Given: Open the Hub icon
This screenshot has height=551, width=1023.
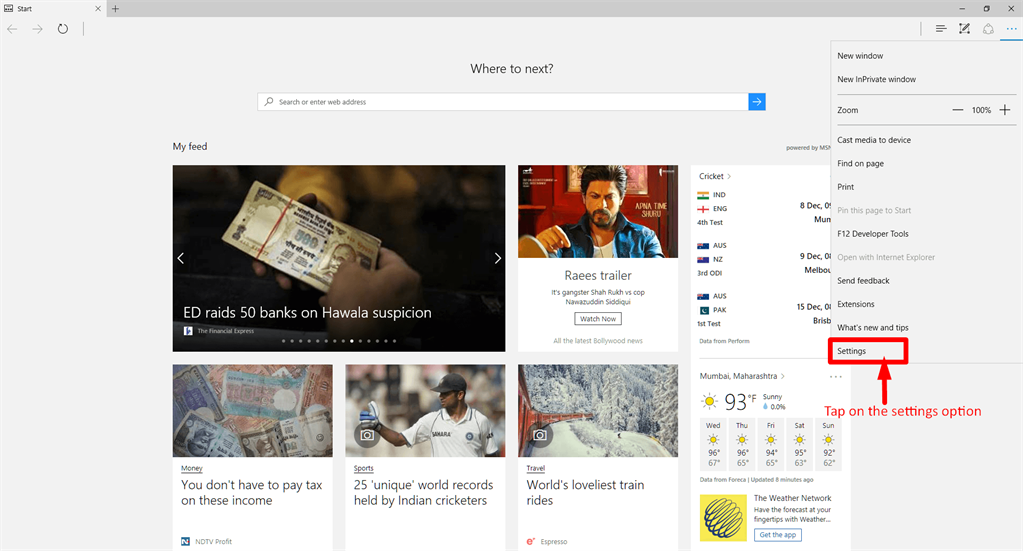Looking at the screenshot, I should 941,29.
